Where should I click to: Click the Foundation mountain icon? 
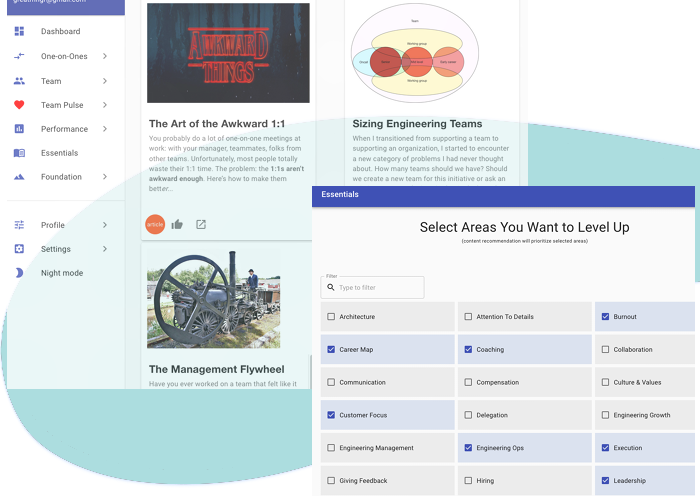click(19, 177)
